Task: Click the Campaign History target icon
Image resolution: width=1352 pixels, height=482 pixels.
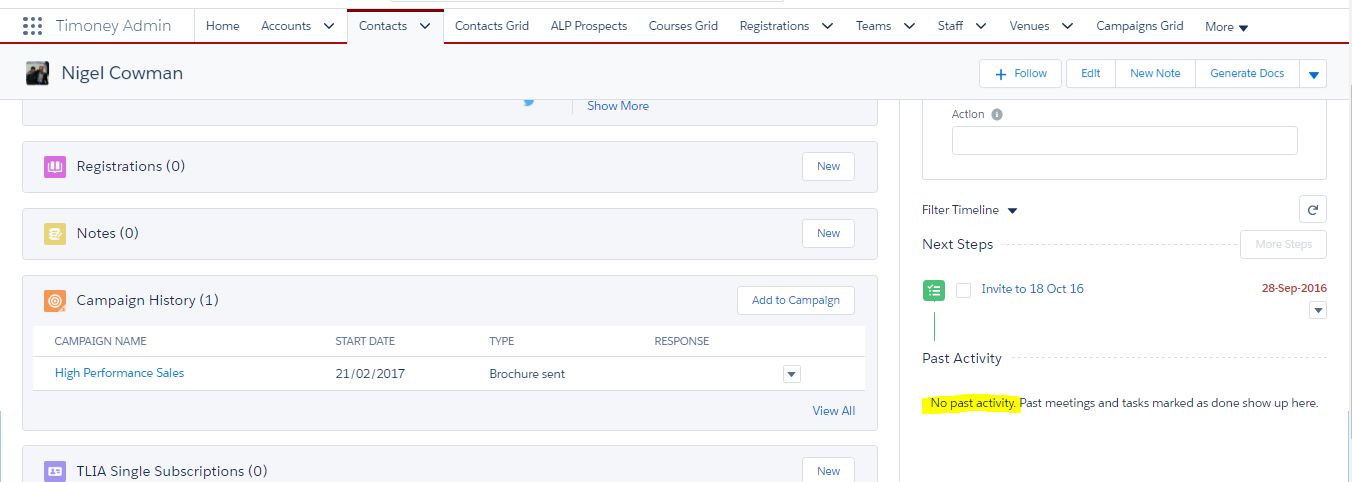Action: pos(55,301)
